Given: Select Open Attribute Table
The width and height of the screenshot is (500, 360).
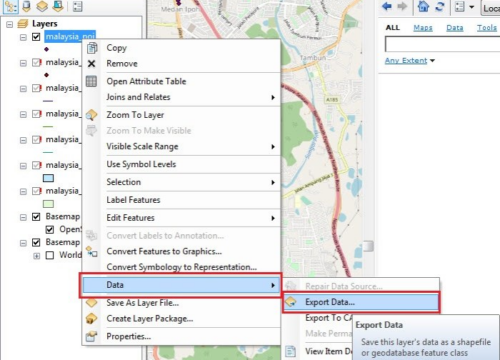Looking at the screenshot, I should click(x=146, y=81).
